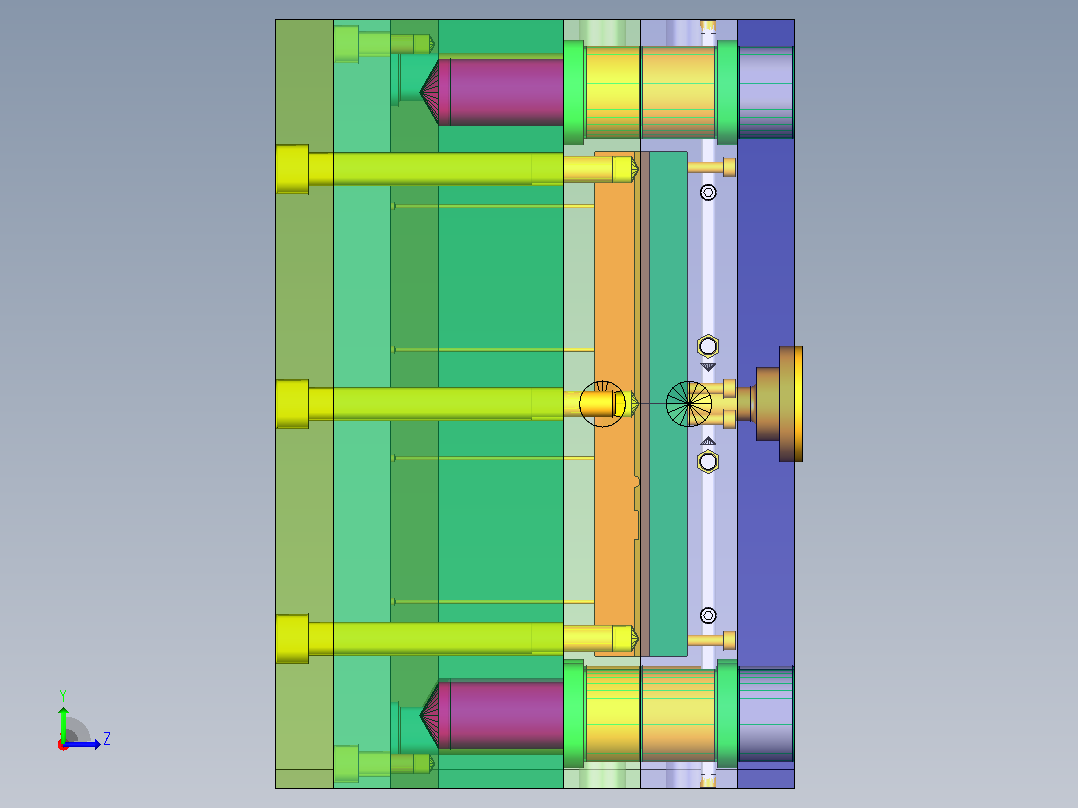Screen dimensions: 1078x808
Task: Click the small socket screw circle above upper hex nut
Action: (708, 193)
